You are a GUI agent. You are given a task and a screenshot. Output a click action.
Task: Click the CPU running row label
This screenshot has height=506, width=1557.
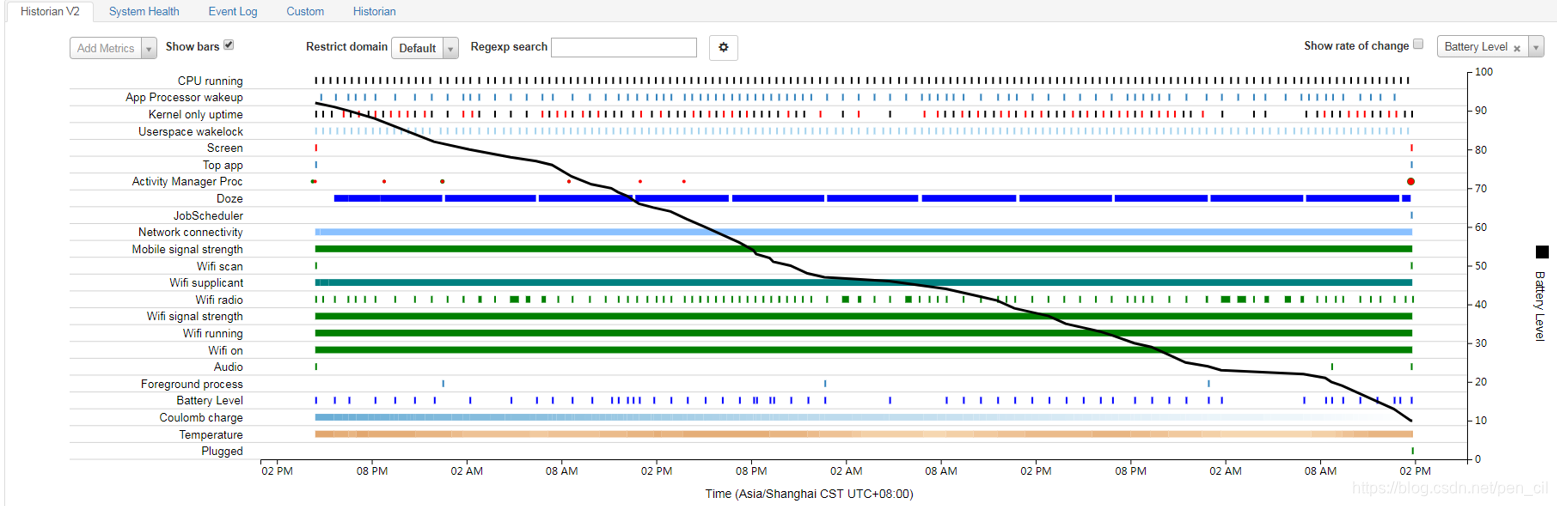(x=210, y=81)
